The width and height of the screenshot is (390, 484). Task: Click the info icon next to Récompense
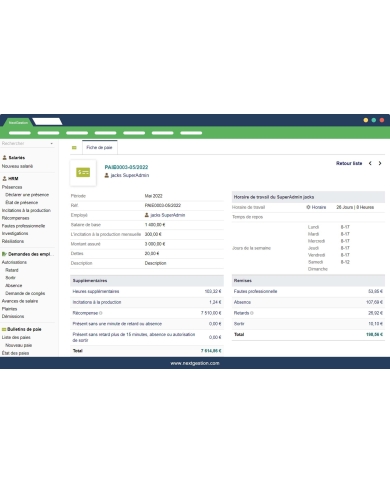tap(101, 313)
